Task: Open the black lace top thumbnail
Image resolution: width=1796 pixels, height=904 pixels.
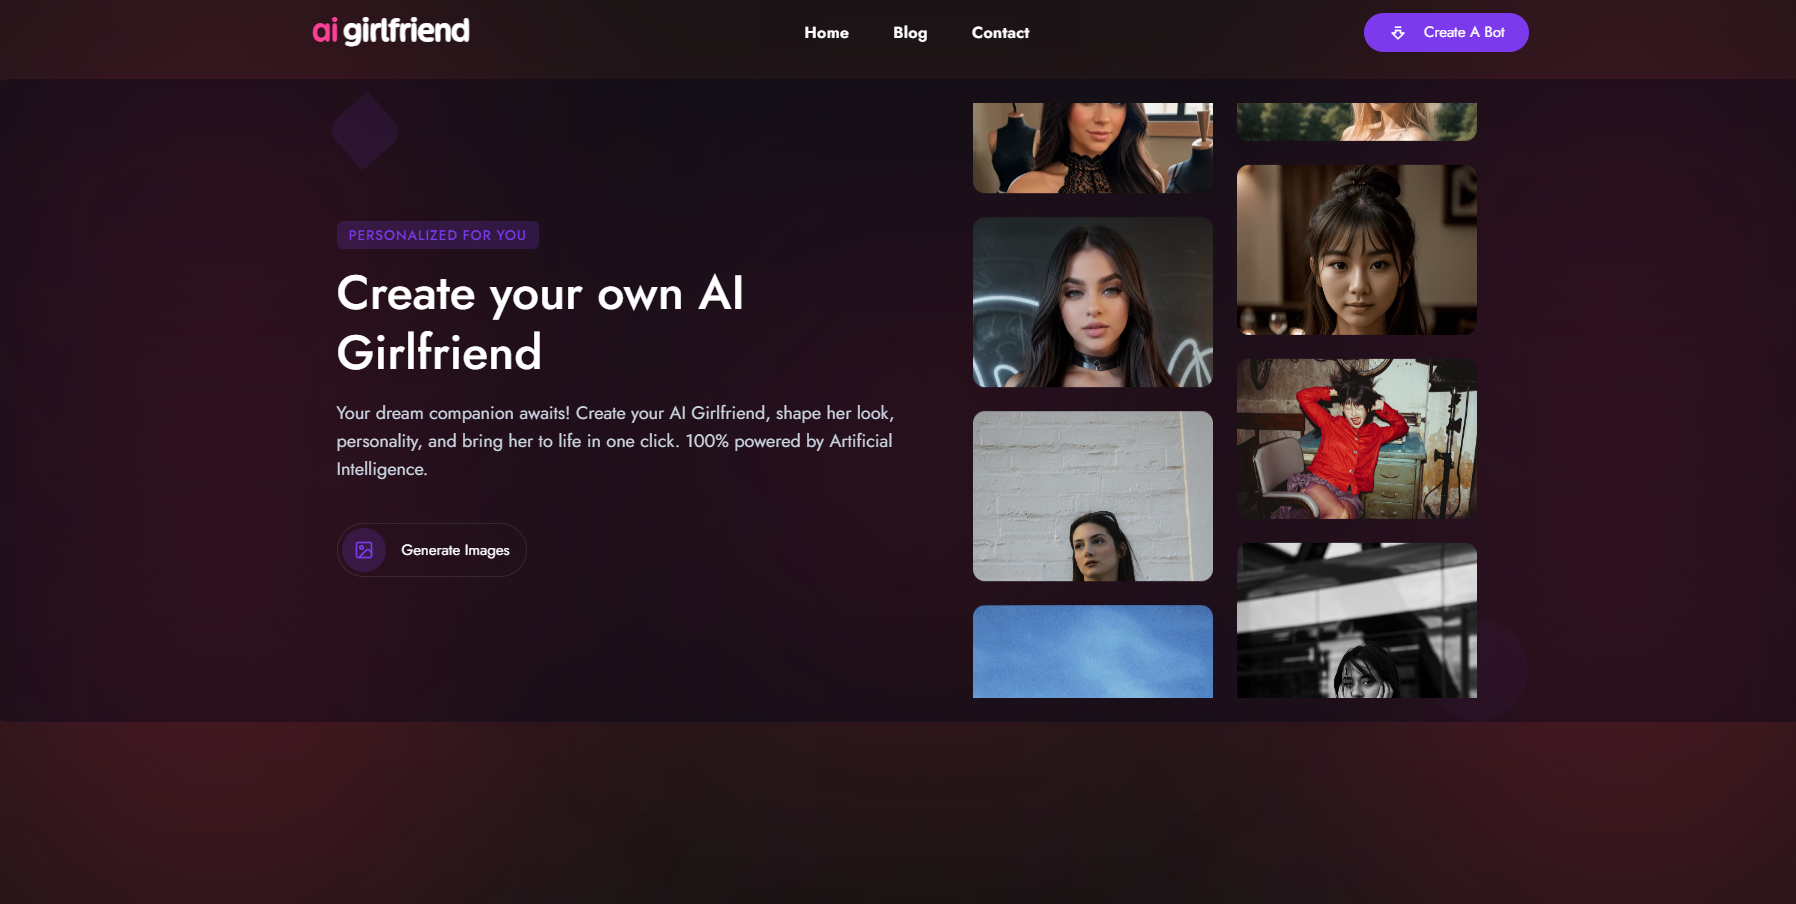Action: [1092, 148]
